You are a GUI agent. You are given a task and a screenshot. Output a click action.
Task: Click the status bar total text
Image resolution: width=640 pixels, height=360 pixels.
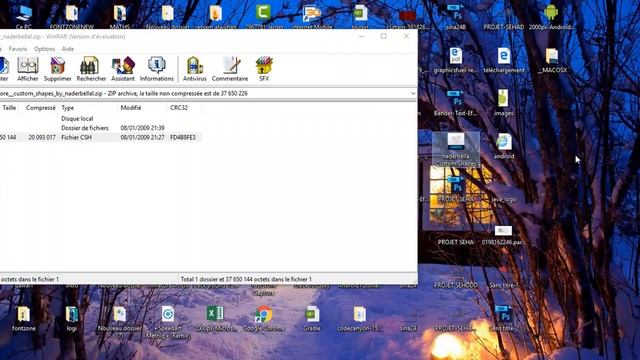246,279
